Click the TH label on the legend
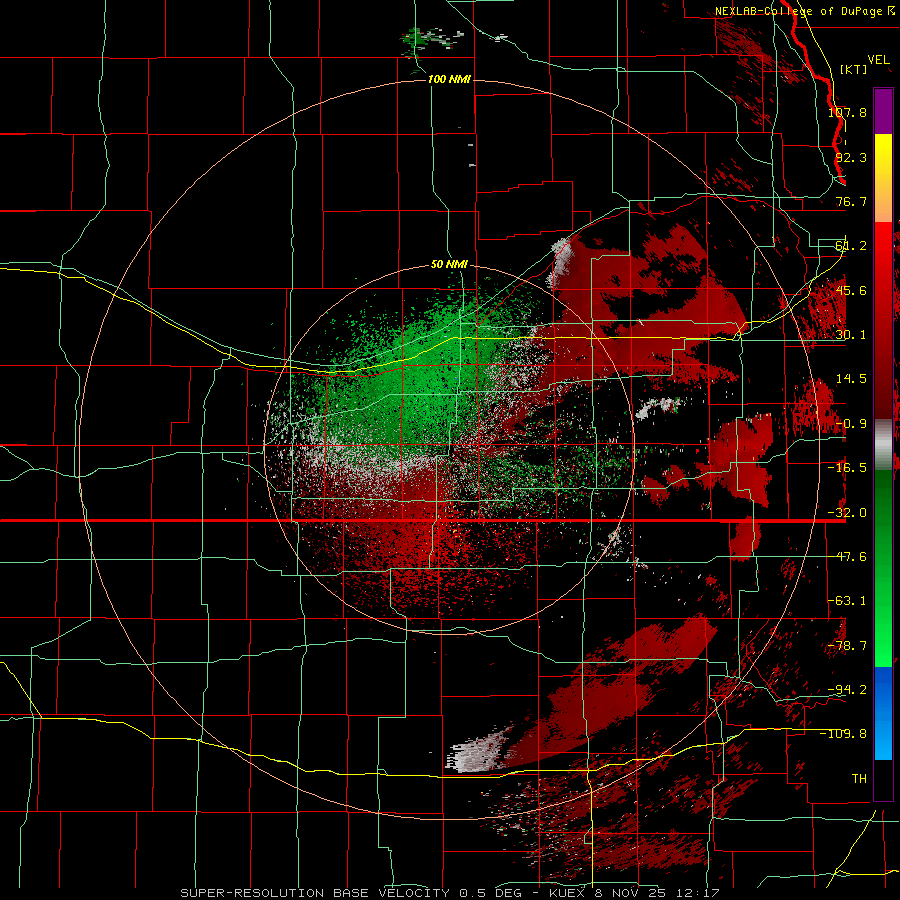 point(859,779)
